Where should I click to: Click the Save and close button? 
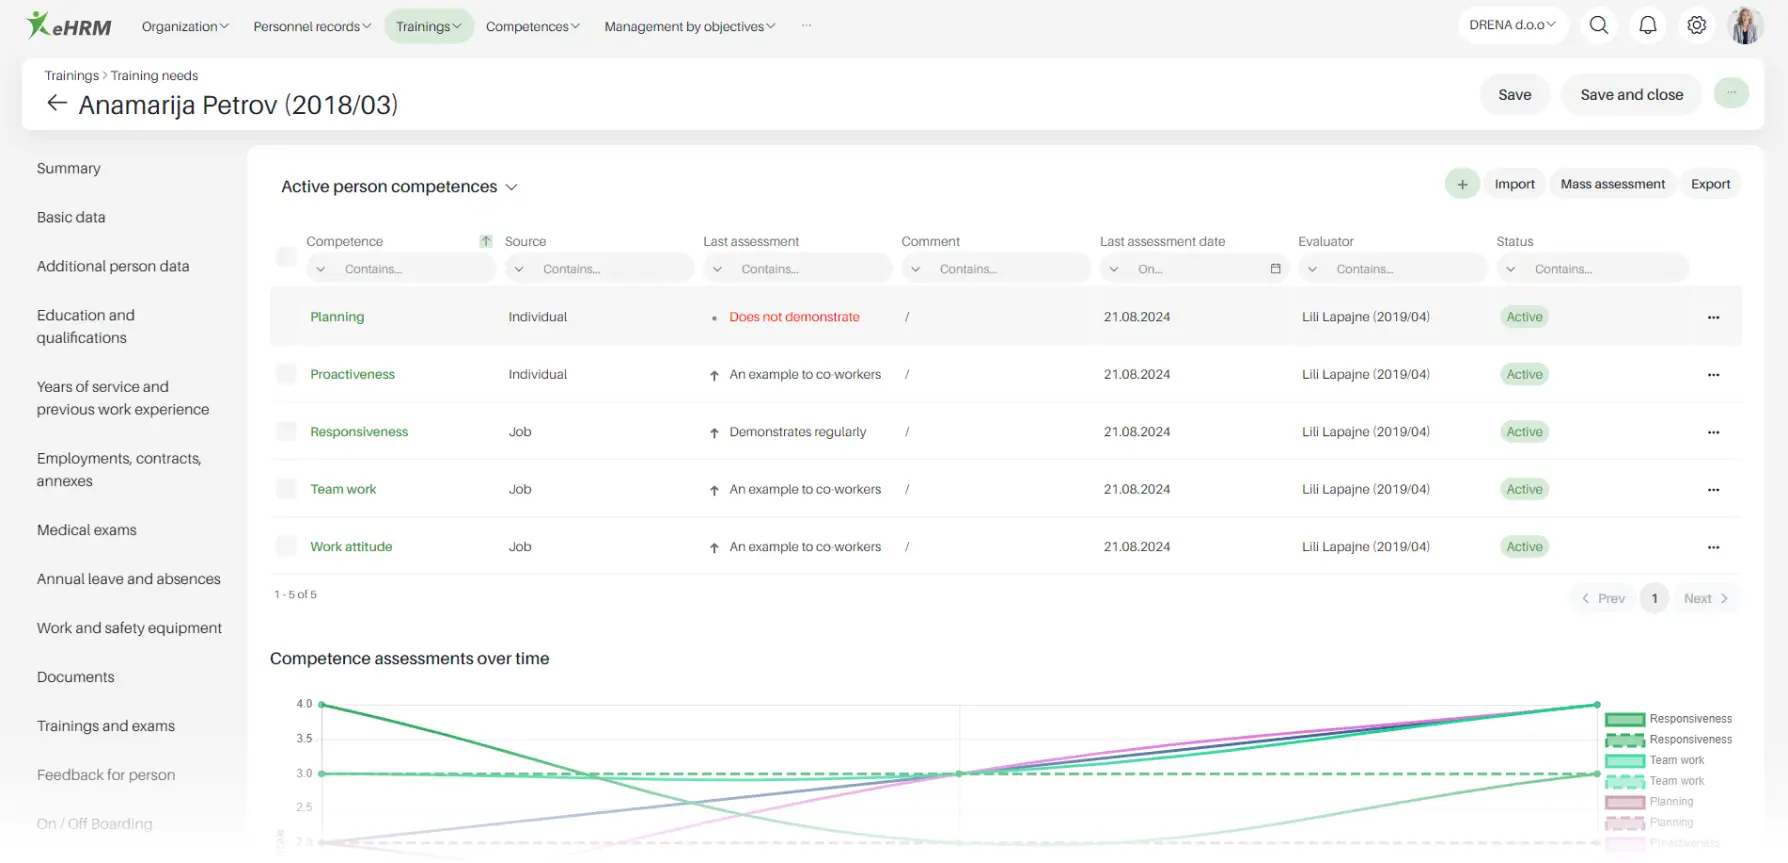coord(1631,95)
